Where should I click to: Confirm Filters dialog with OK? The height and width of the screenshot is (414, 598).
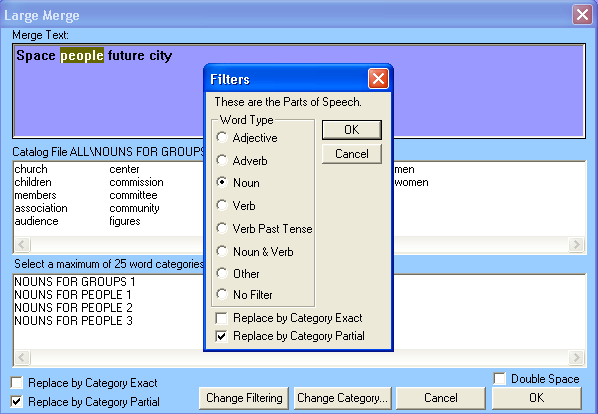tap(352, 130)
